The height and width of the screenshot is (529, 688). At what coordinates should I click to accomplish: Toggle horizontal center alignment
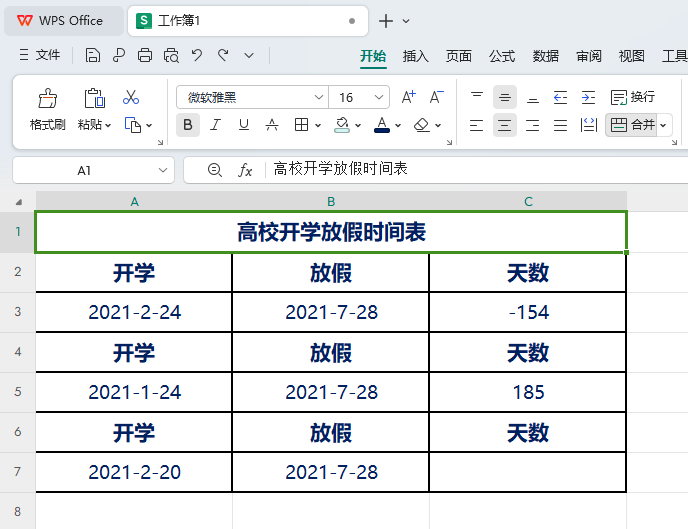pos(505,125)
